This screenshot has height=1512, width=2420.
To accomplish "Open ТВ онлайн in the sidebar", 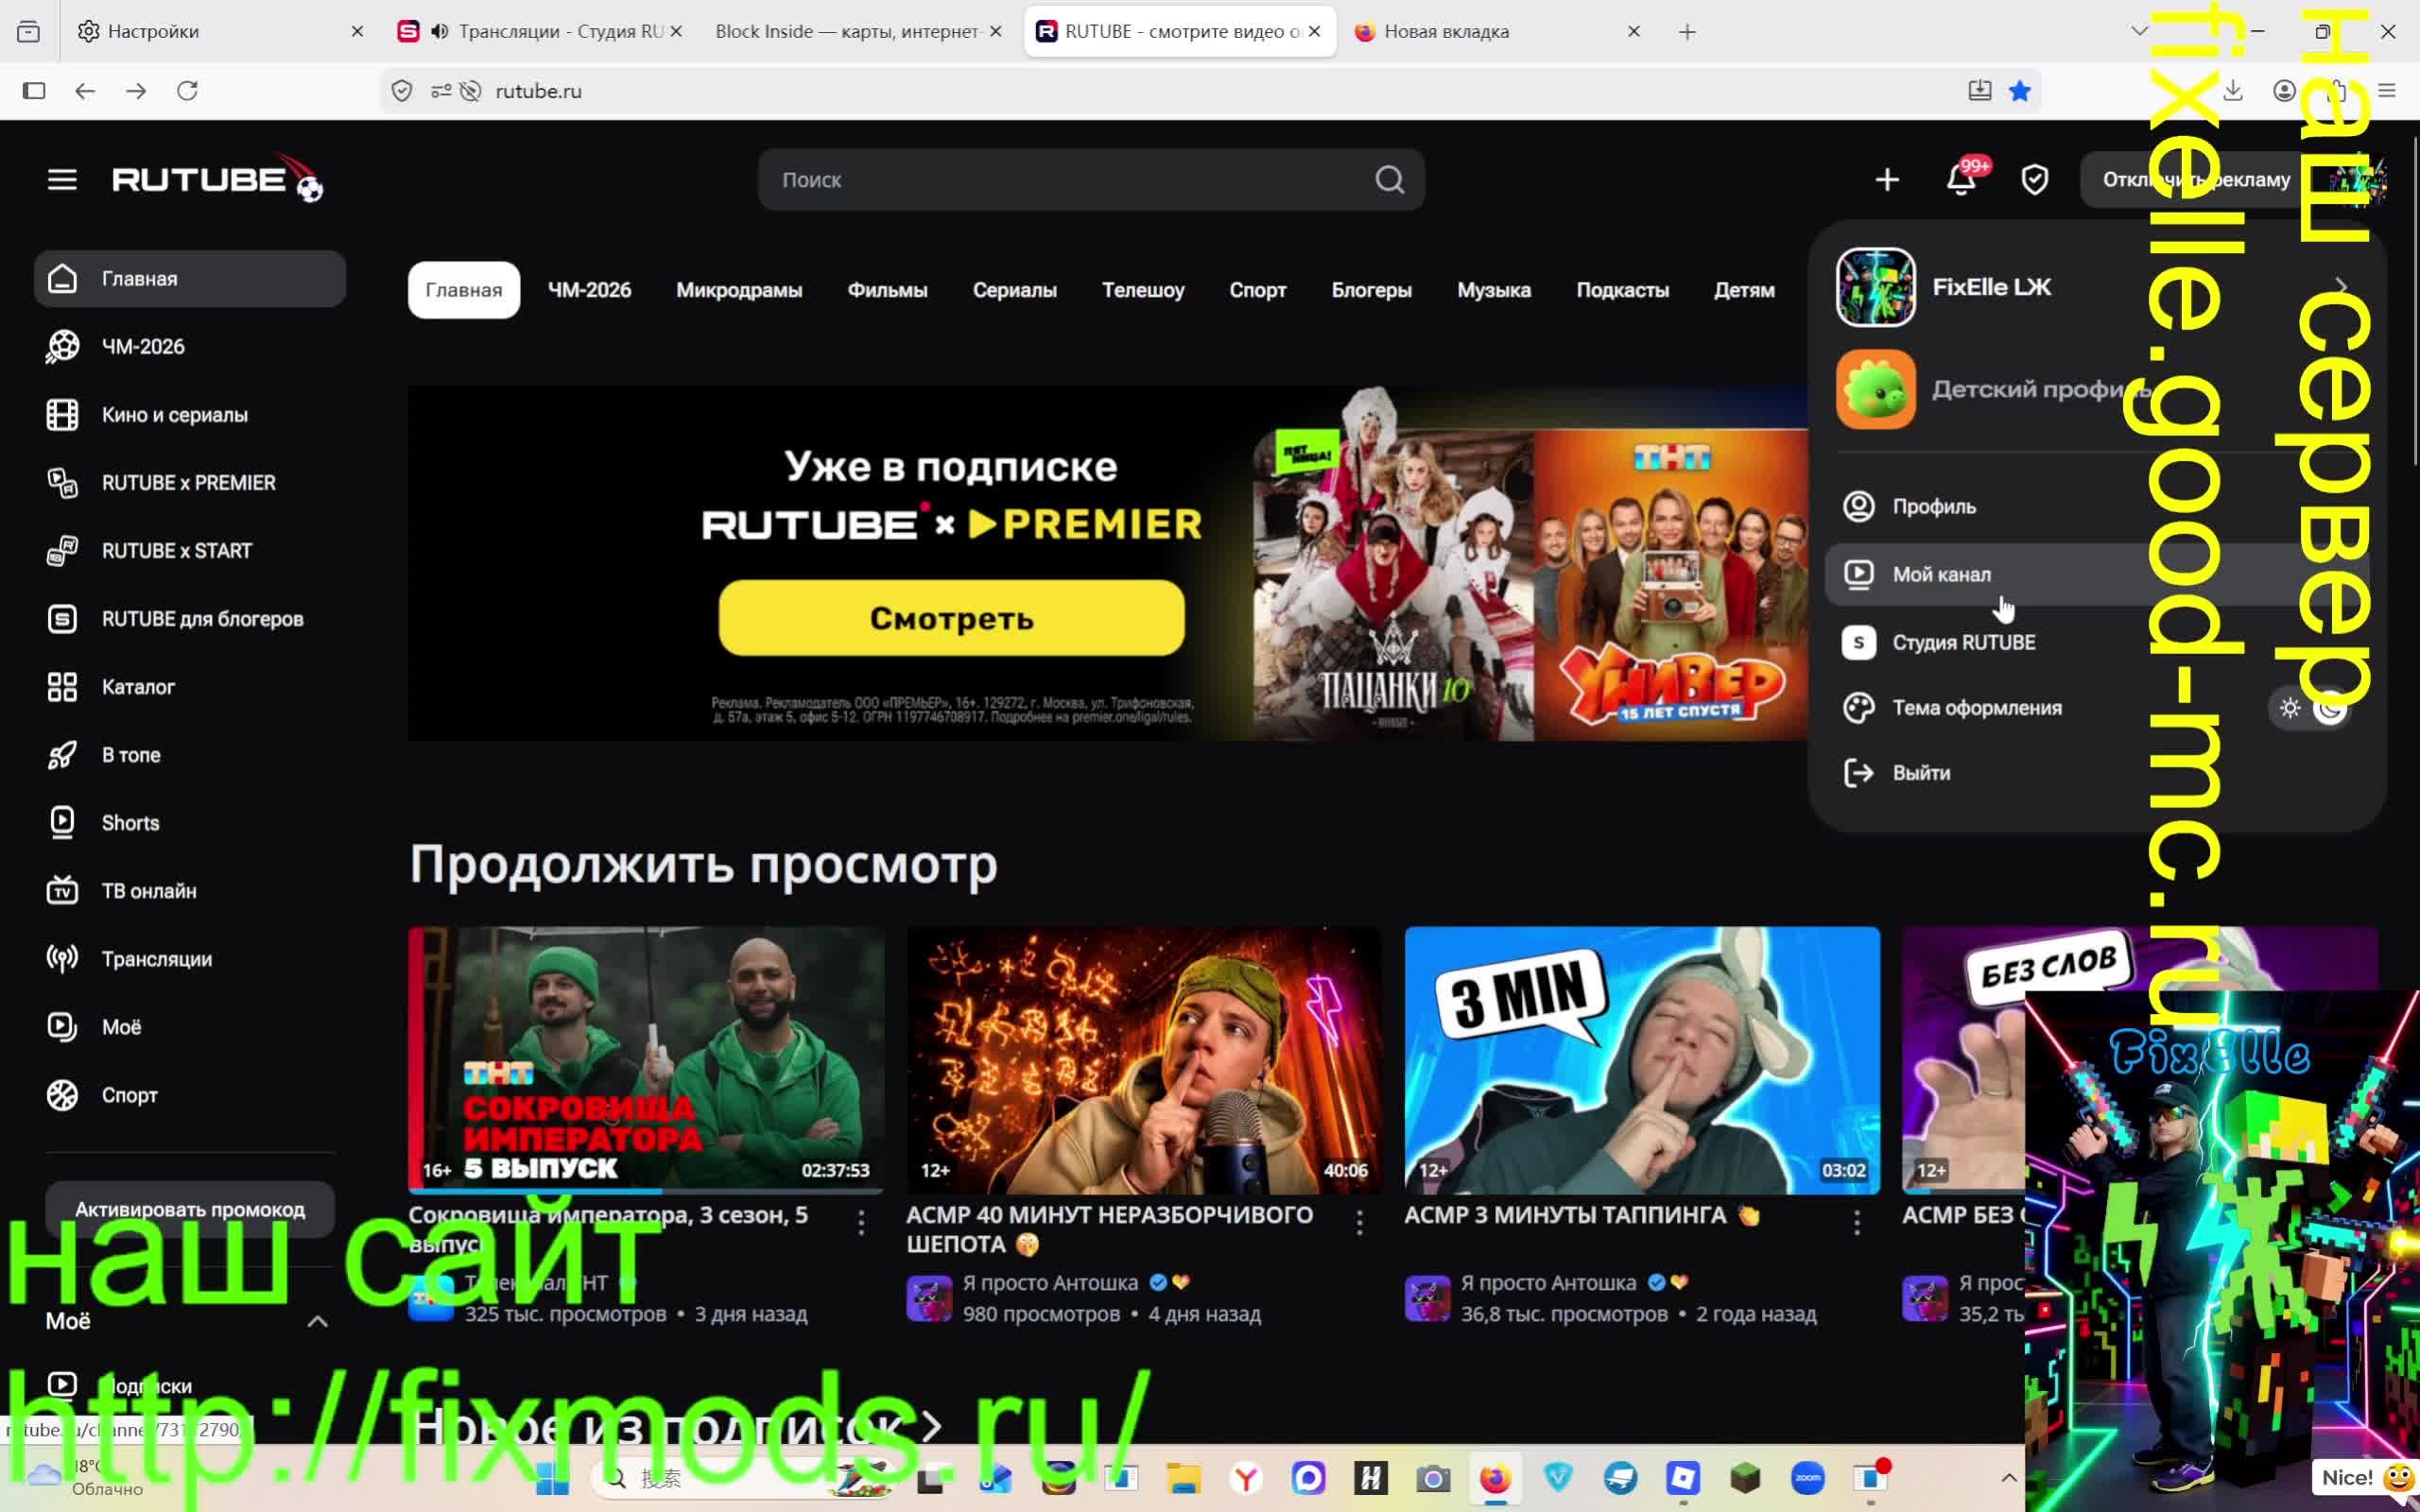I will pyautogui.click(x=190, y=891).
